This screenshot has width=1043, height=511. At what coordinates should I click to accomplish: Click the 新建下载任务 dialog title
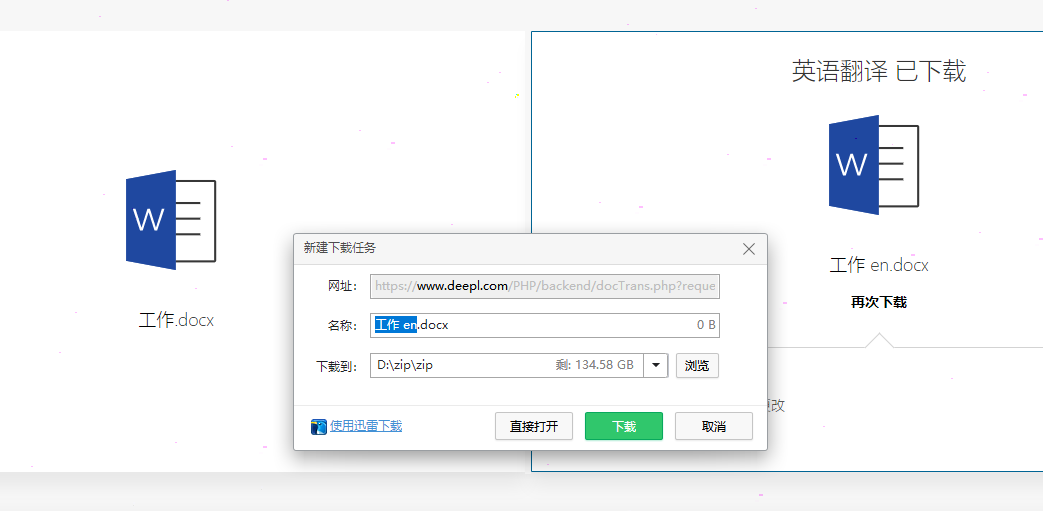coord(340,248)
